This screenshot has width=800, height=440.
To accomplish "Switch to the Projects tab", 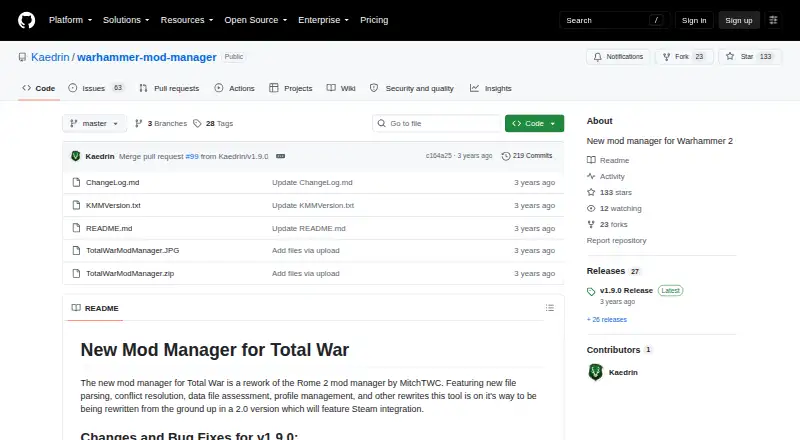I will pos(291,88).
